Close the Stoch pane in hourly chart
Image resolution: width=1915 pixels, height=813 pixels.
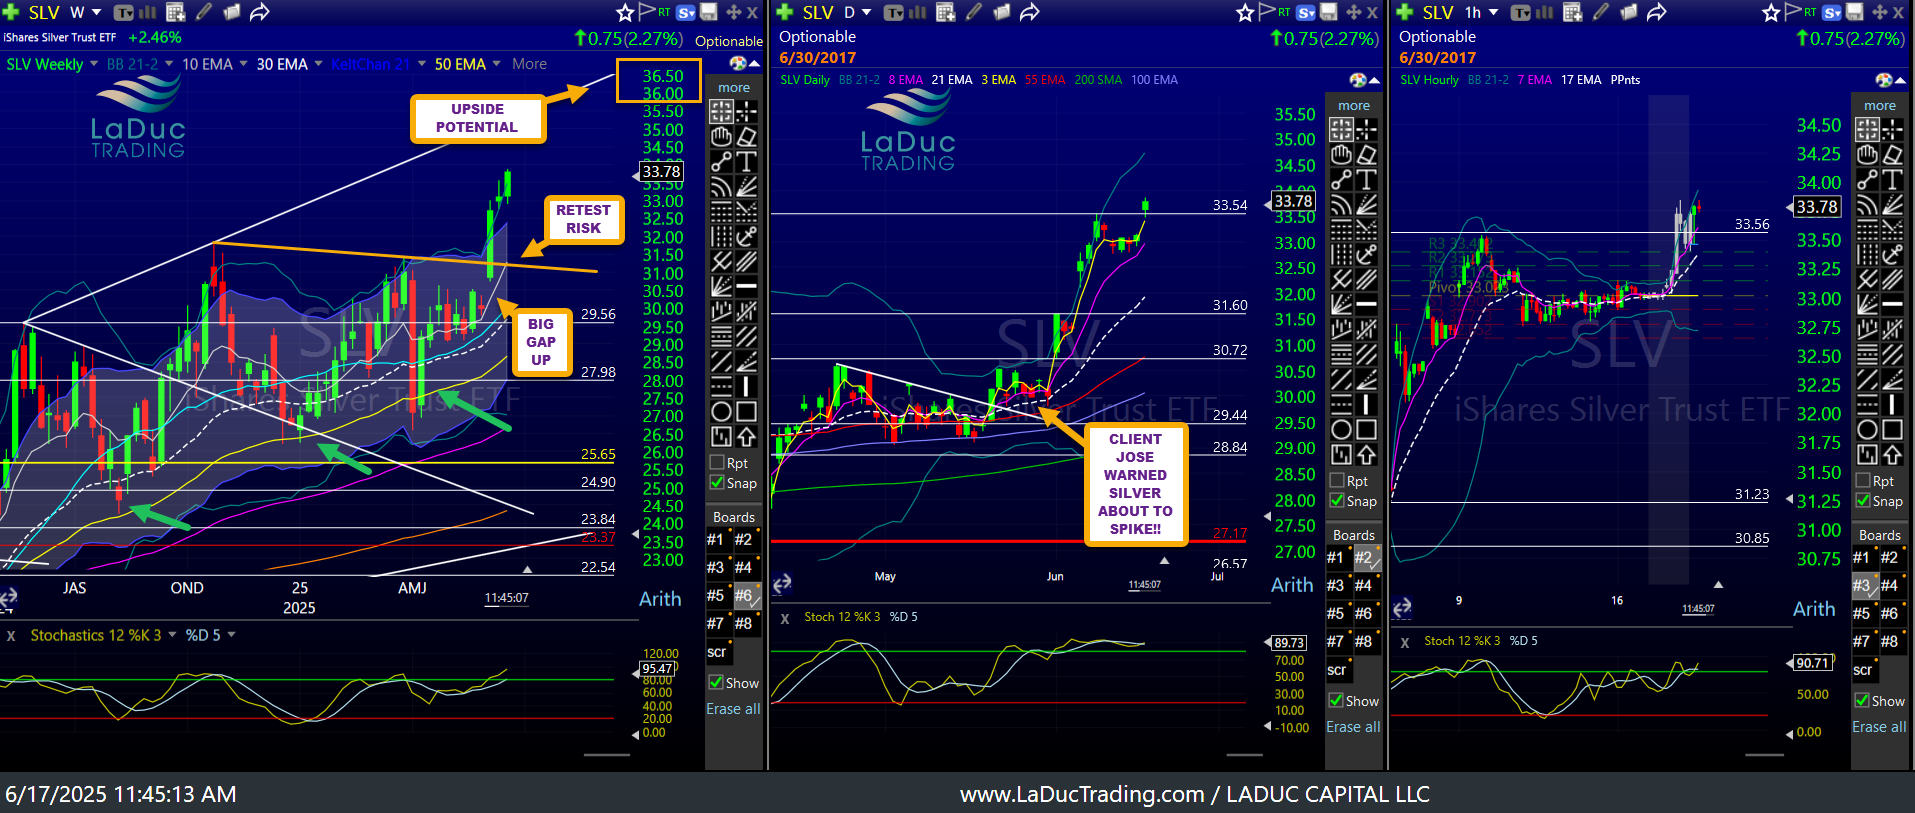coord(1405,642)
